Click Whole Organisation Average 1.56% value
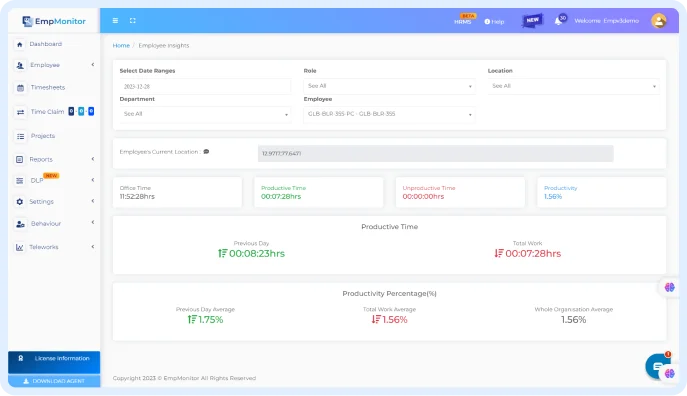Viewport: 687px width, 396px height. 574,320
